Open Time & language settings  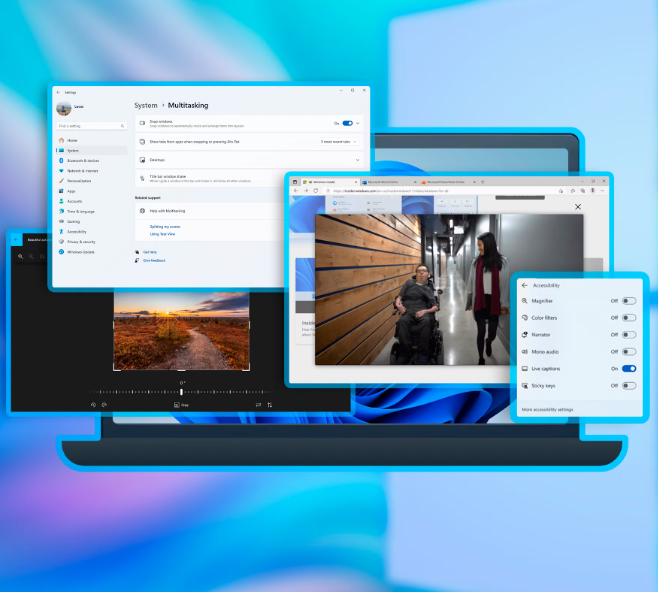pyautogui.click(x=91, y=211)
